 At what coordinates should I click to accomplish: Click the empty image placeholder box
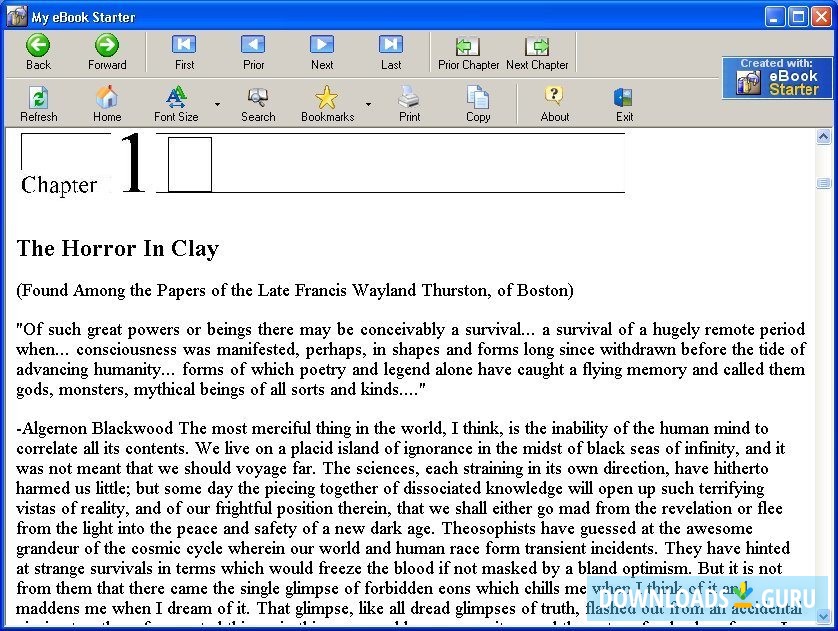point(190,165)
